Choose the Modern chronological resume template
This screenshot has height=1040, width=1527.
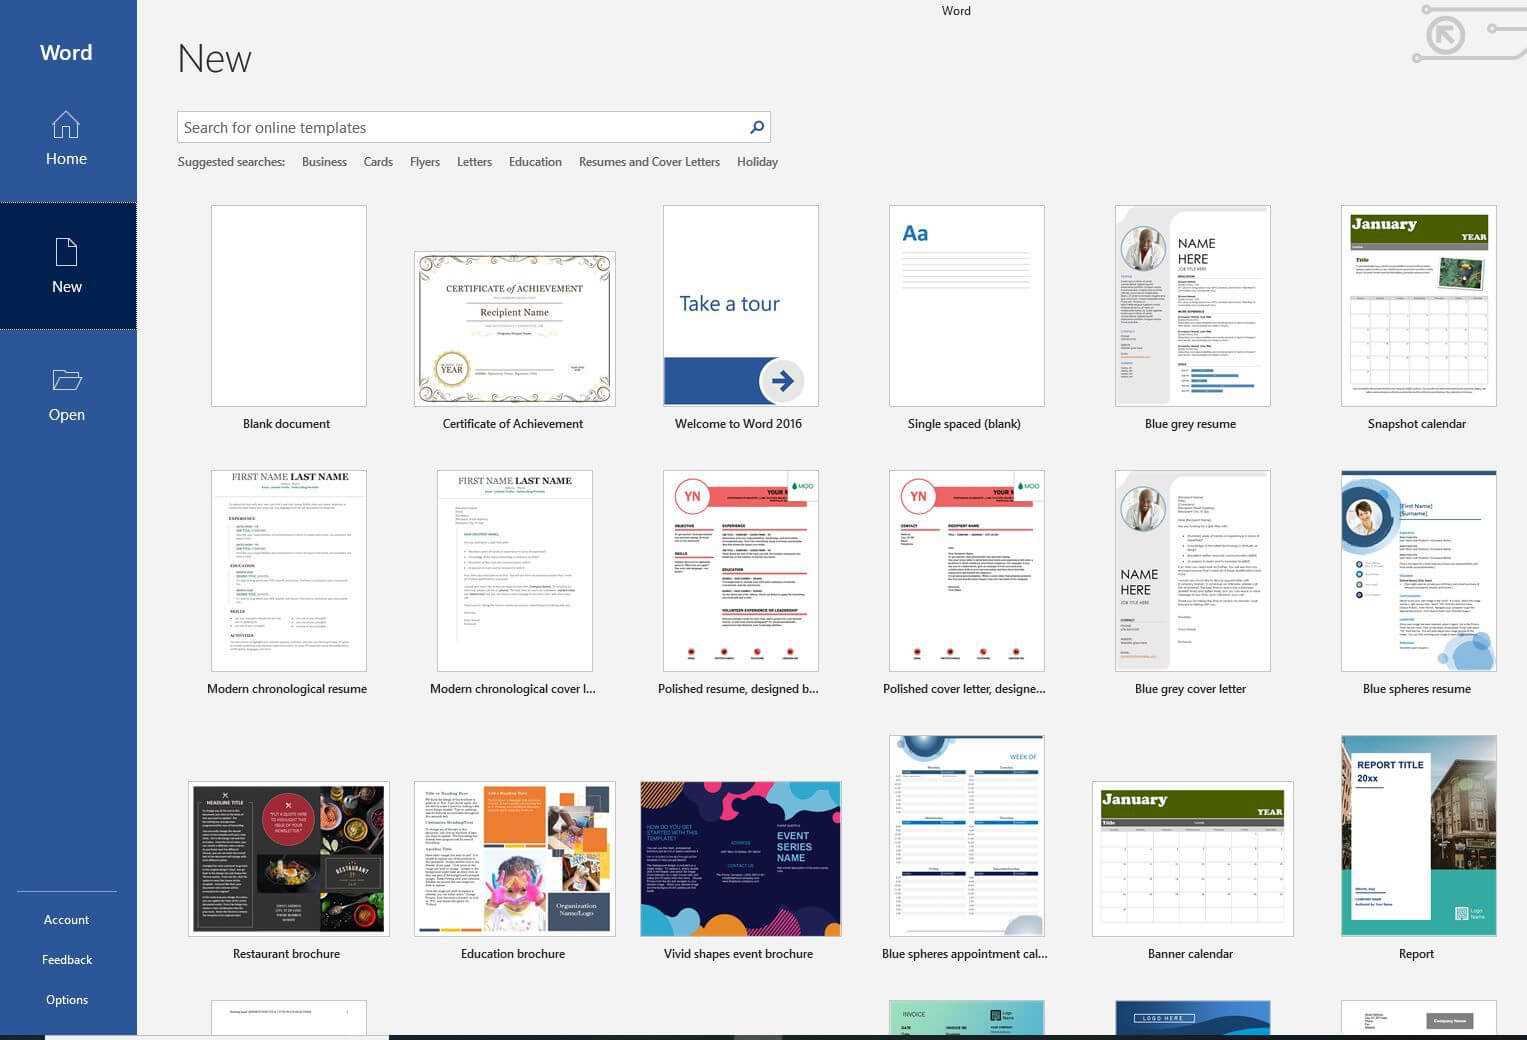pyautogui.click(x=288, y=571)
